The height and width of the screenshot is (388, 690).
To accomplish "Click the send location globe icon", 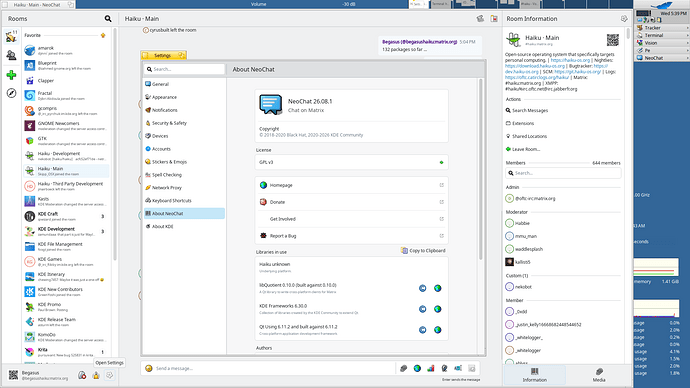I will point(417,368).
